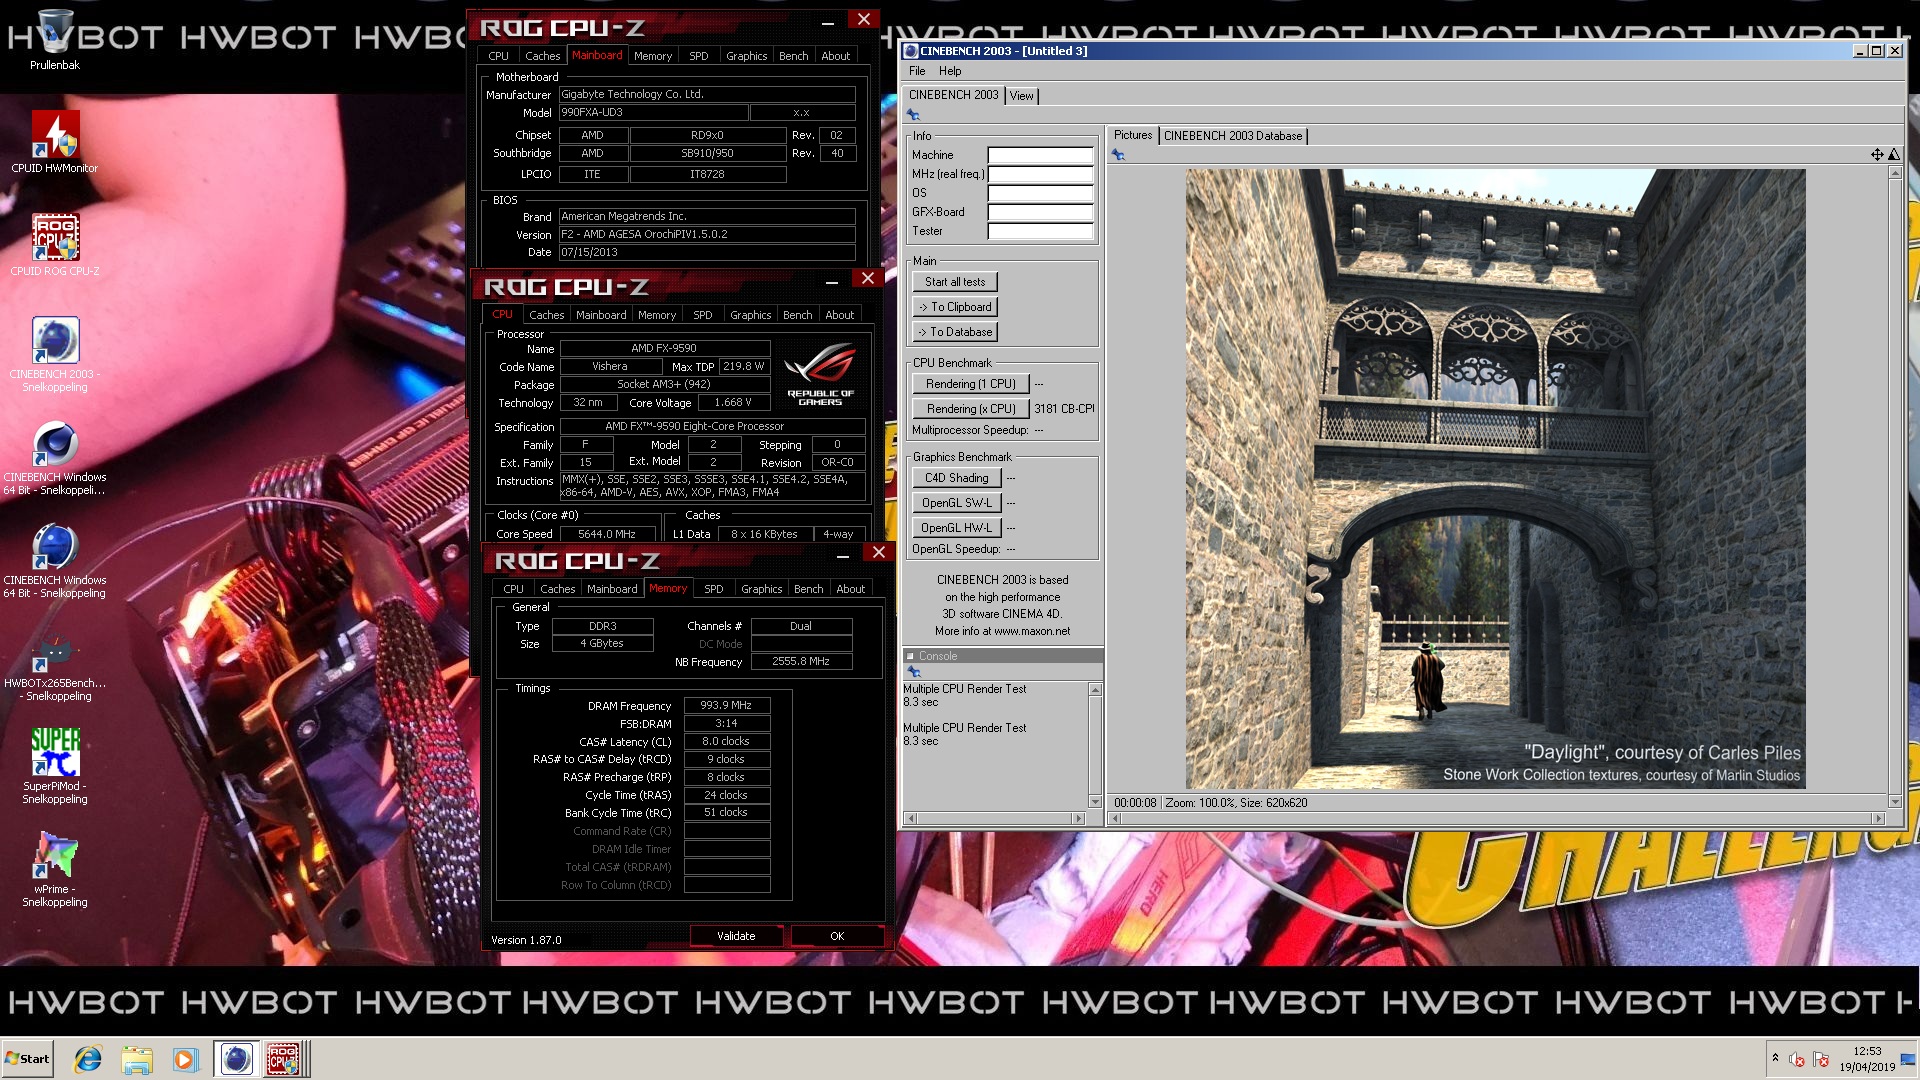Select Bench tab in CPU-Z memory window
This screenshot has height=1080, width=1920.
tap(808, 589)
